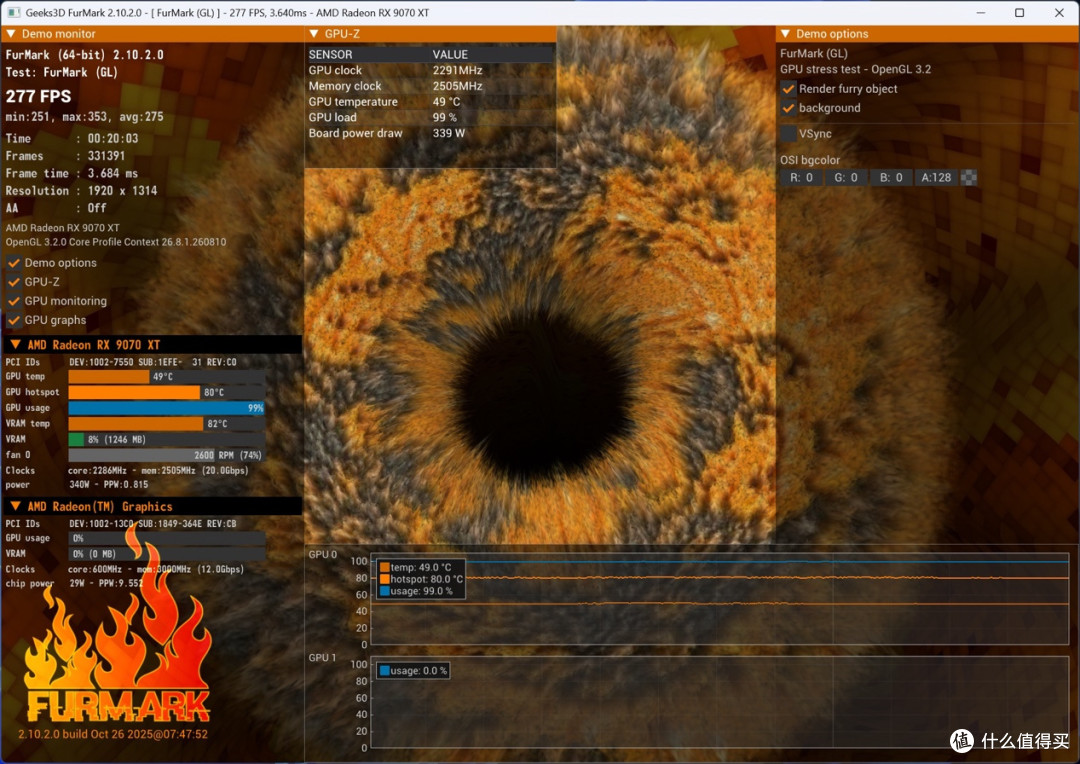Click the OSI bgcolor A:128 field
This screenshot has width=1080, height=764.
point(936,178)
